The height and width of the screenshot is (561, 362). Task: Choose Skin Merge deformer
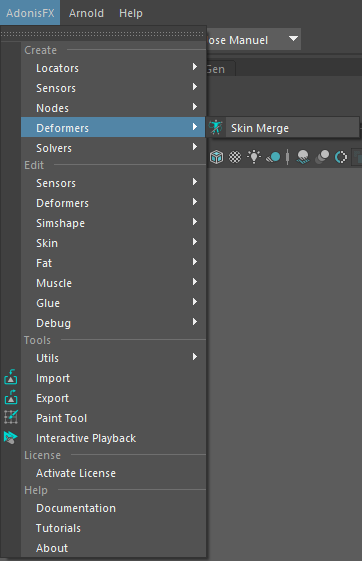pos(283,128)
